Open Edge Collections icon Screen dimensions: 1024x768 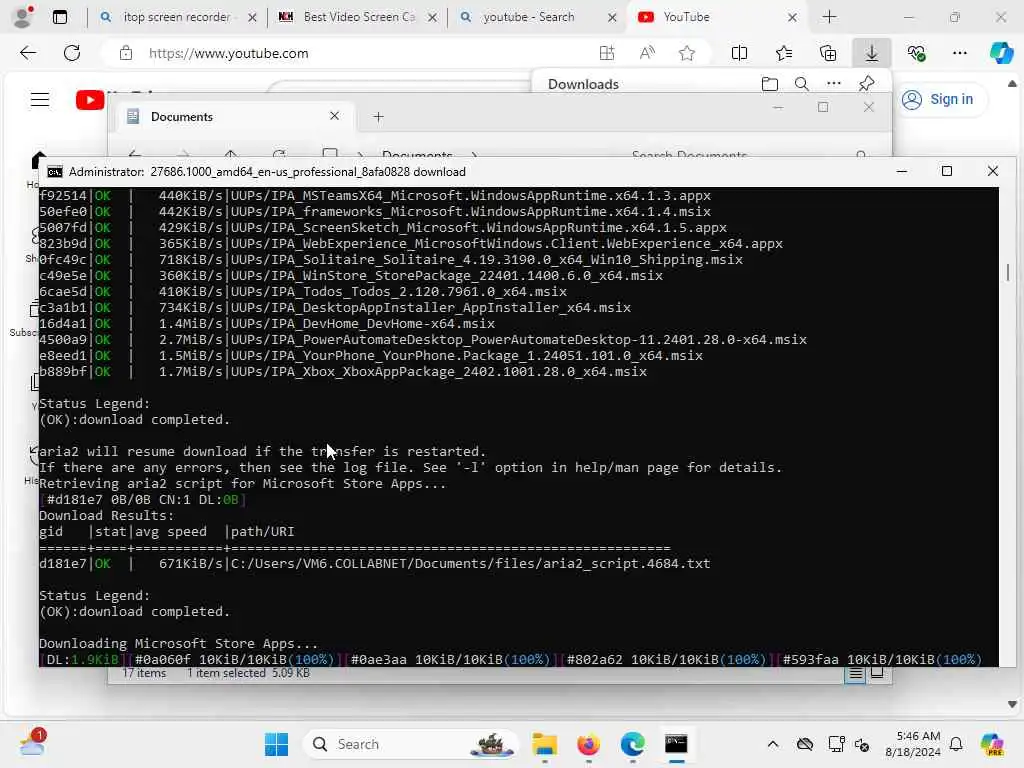[827, 53]
